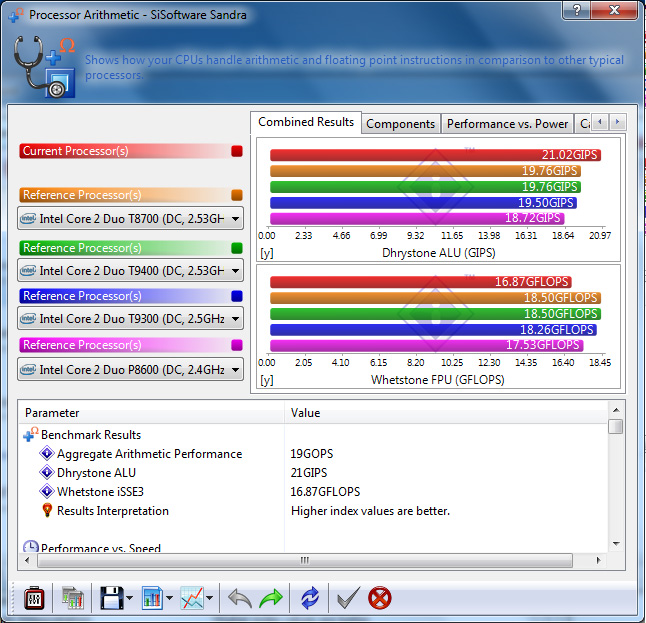Image resolution: width=646 pixels, height=623 pixels.
Task: Click the Performance vs. Speed clock icon
Action: pyautogui.click(x=30, y=546)
